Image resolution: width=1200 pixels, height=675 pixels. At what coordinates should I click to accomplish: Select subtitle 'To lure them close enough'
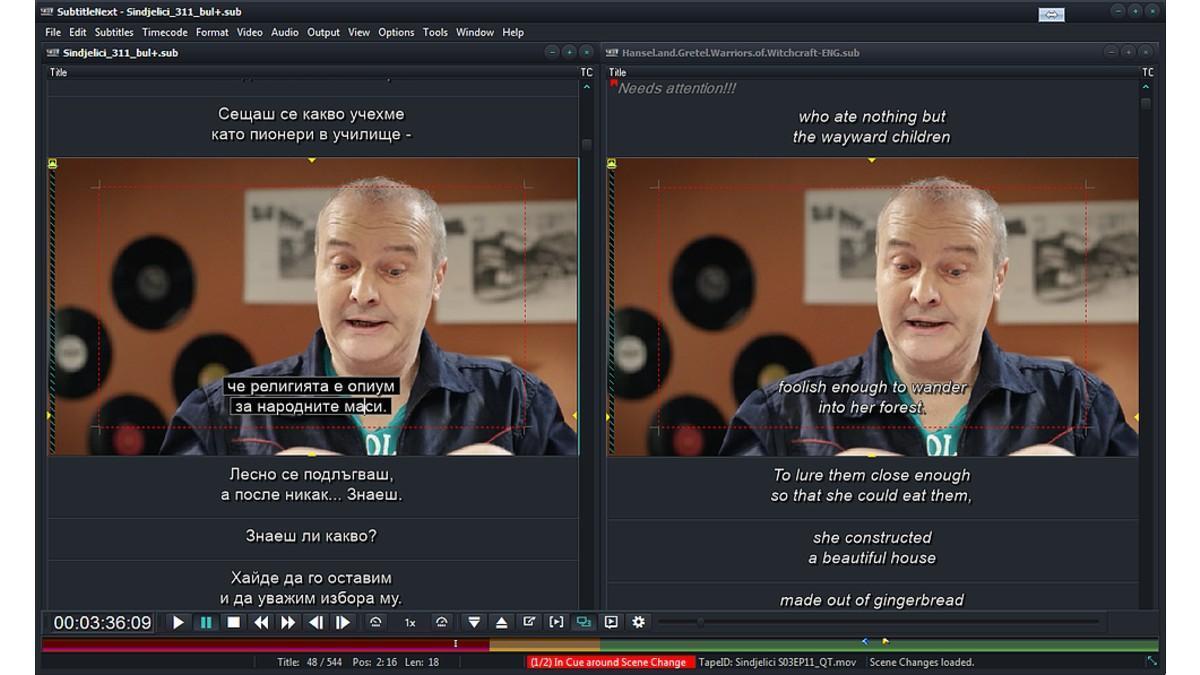pos(871,485)
